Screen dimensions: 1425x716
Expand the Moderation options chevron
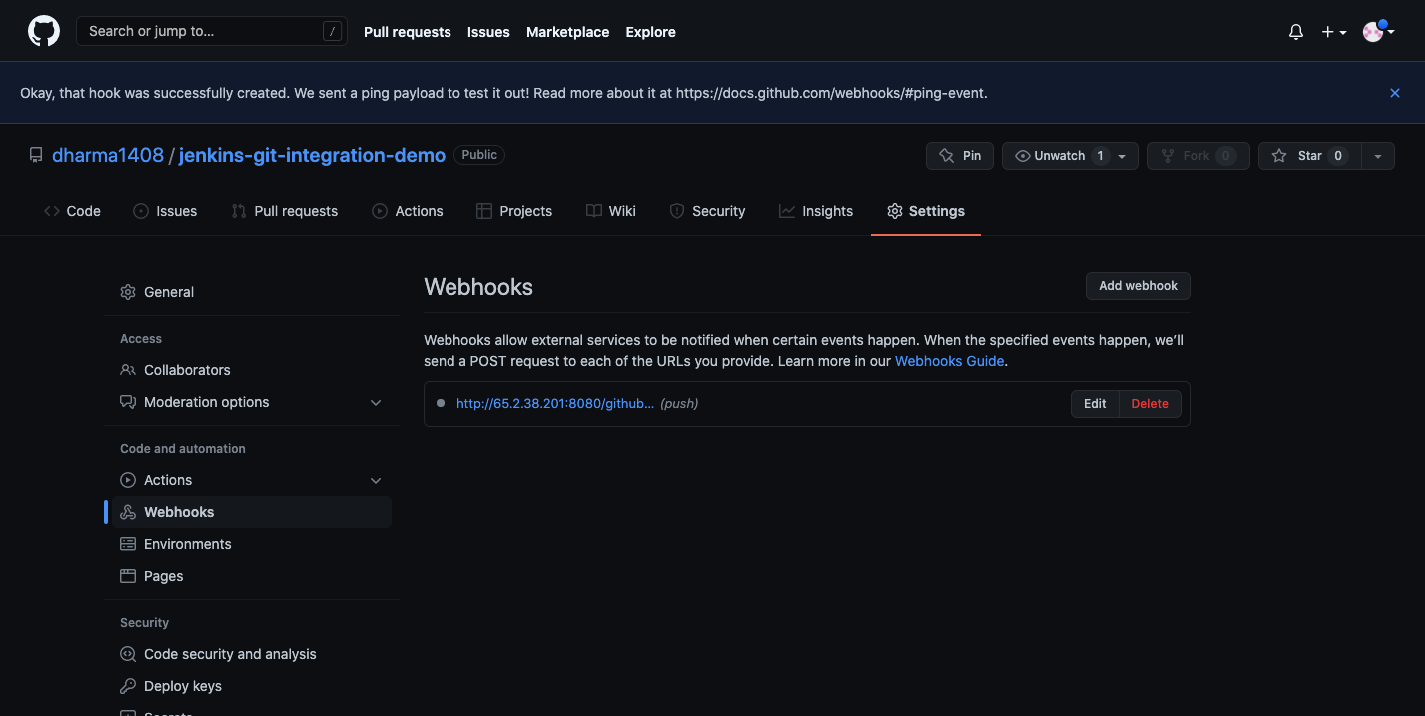click(376, 402)
